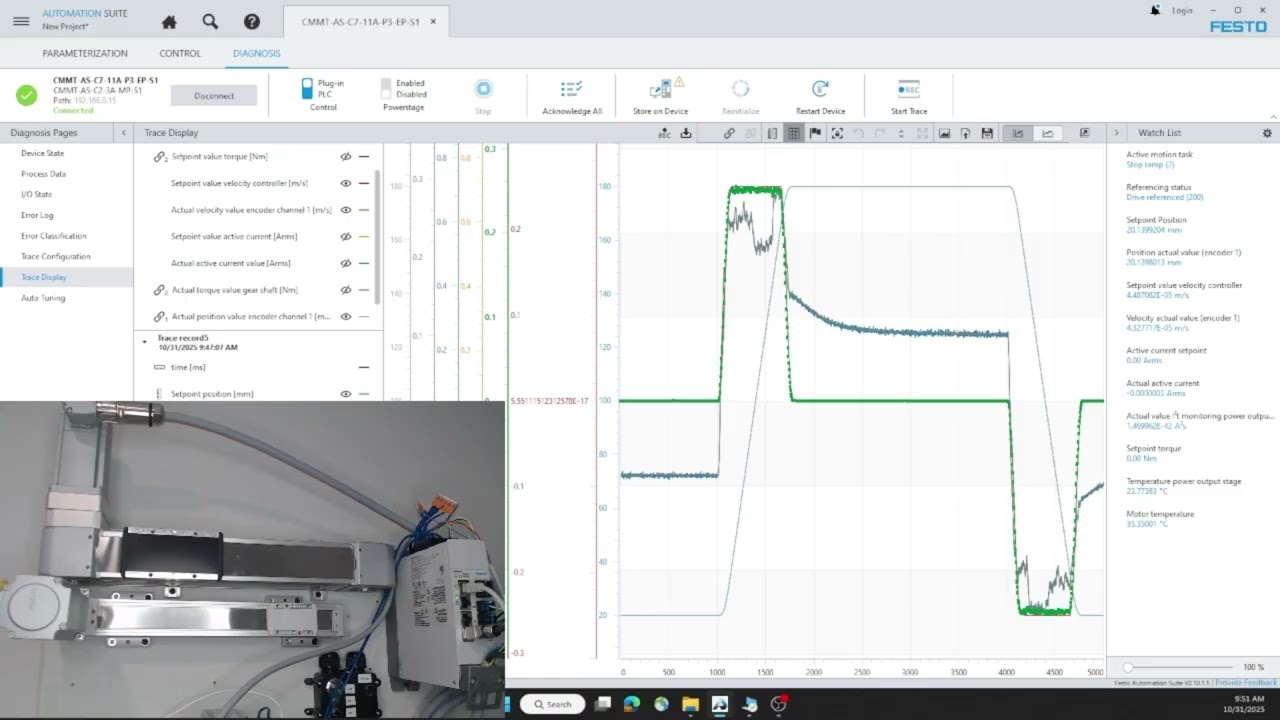Open the search magnifier icon

pyautogui.click(x=210, y=21)
